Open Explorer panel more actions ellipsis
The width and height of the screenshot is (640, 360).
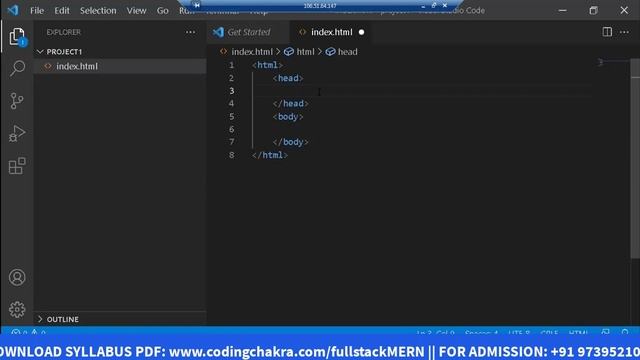pyautogui.click(x=190, y=32)
